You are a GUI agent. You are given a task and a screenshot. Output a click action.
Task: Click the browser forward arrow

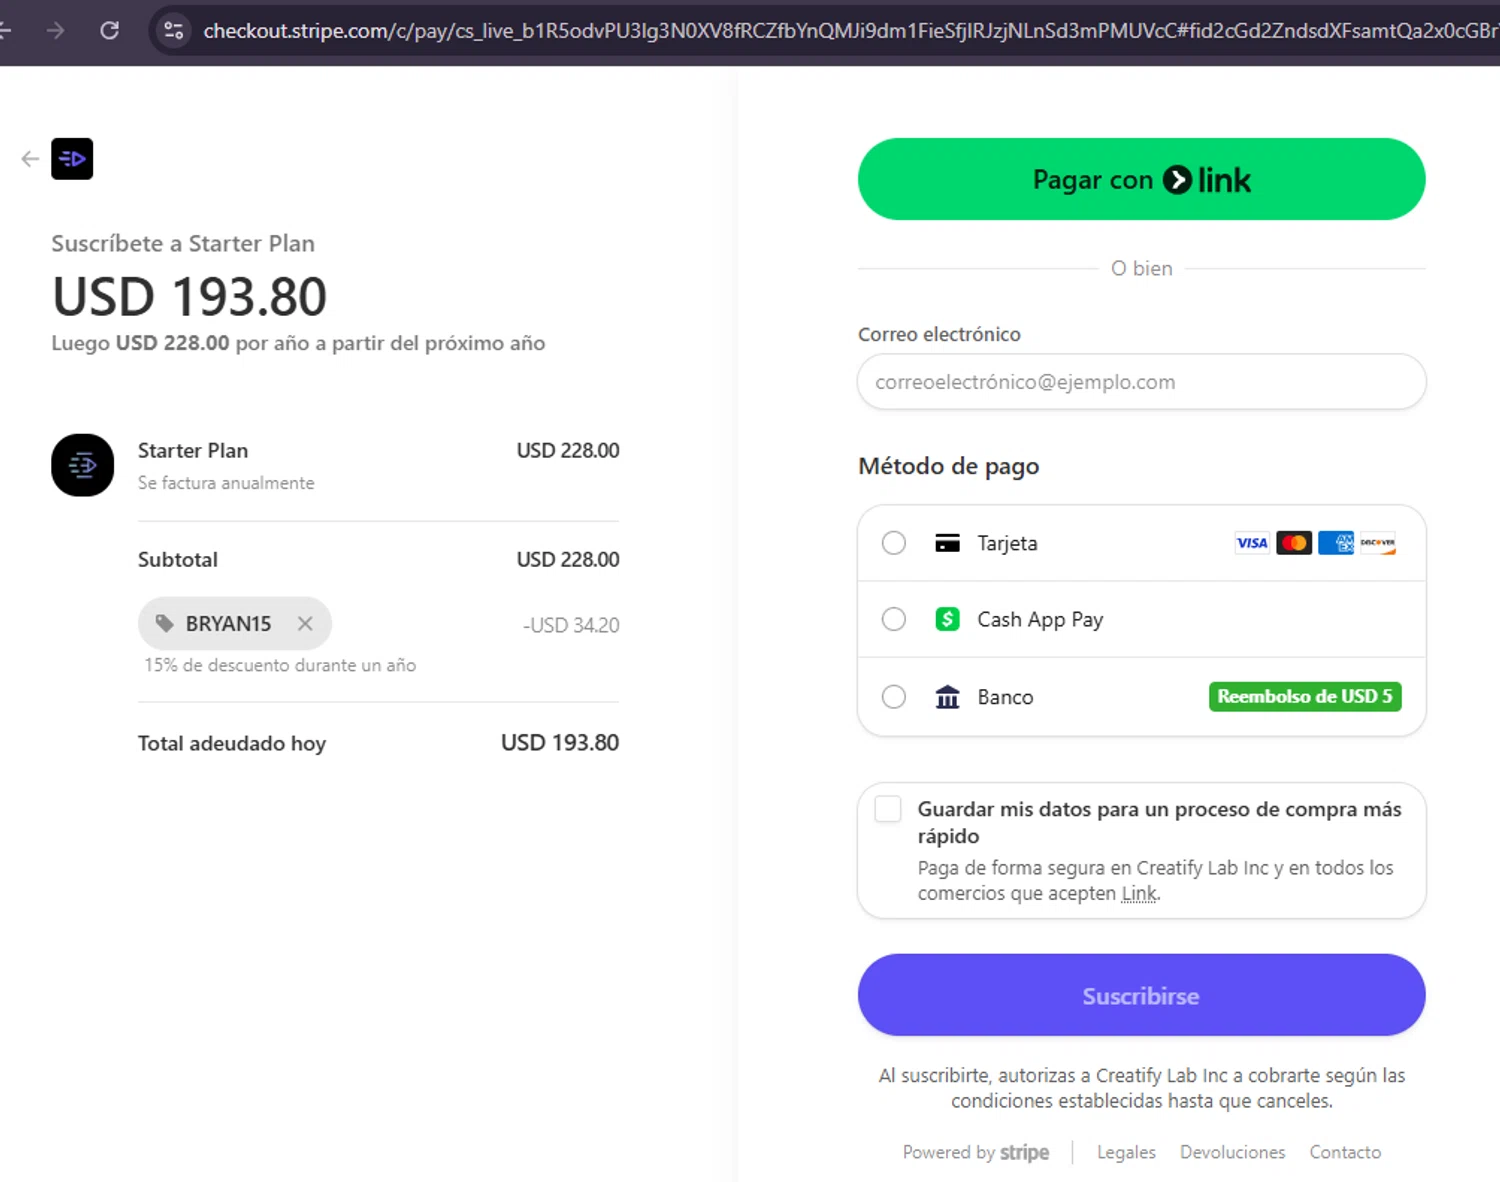pos(55,31)
